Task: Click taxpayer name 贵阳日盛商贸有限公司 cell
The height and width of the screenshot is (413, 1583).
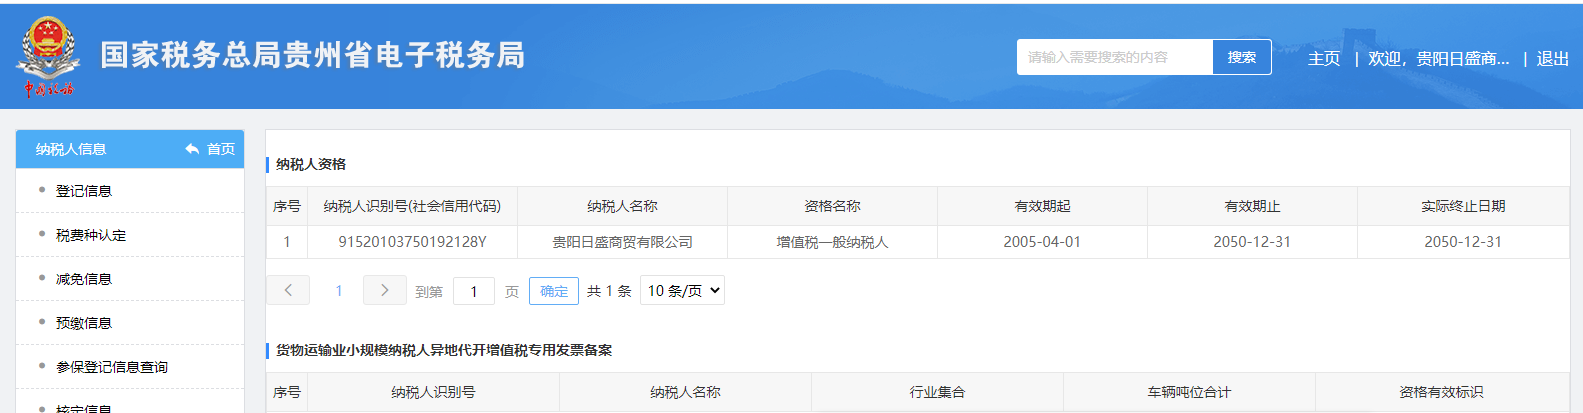Action: (x=622, y=242)
